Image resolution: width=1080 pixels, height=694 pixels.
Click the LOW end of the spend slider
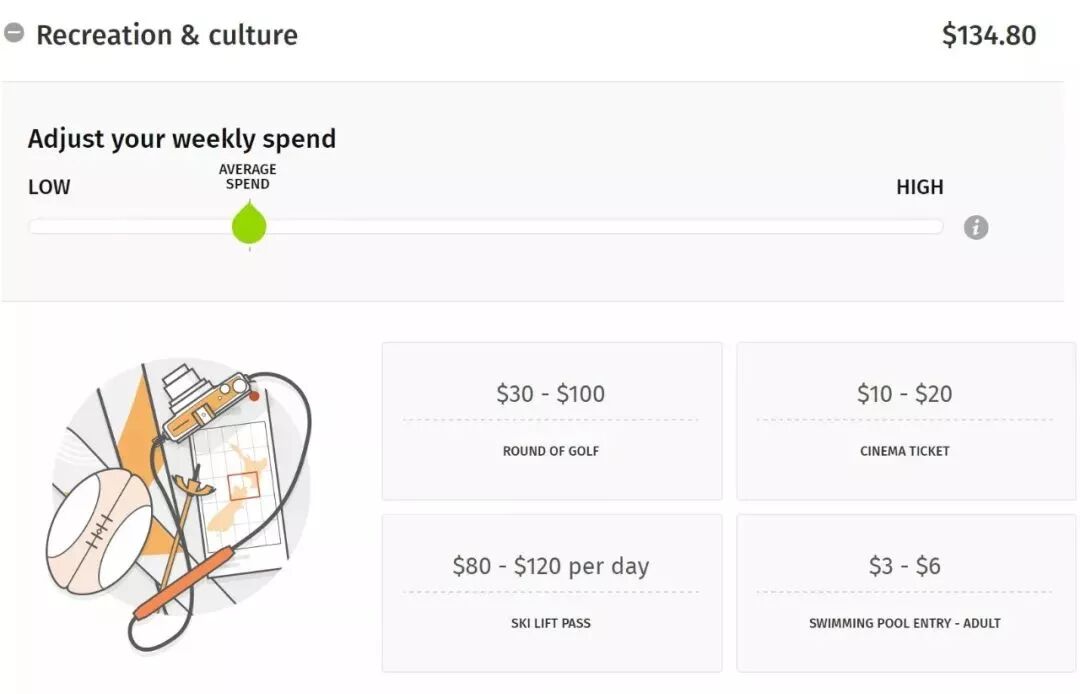click(40, 227)
